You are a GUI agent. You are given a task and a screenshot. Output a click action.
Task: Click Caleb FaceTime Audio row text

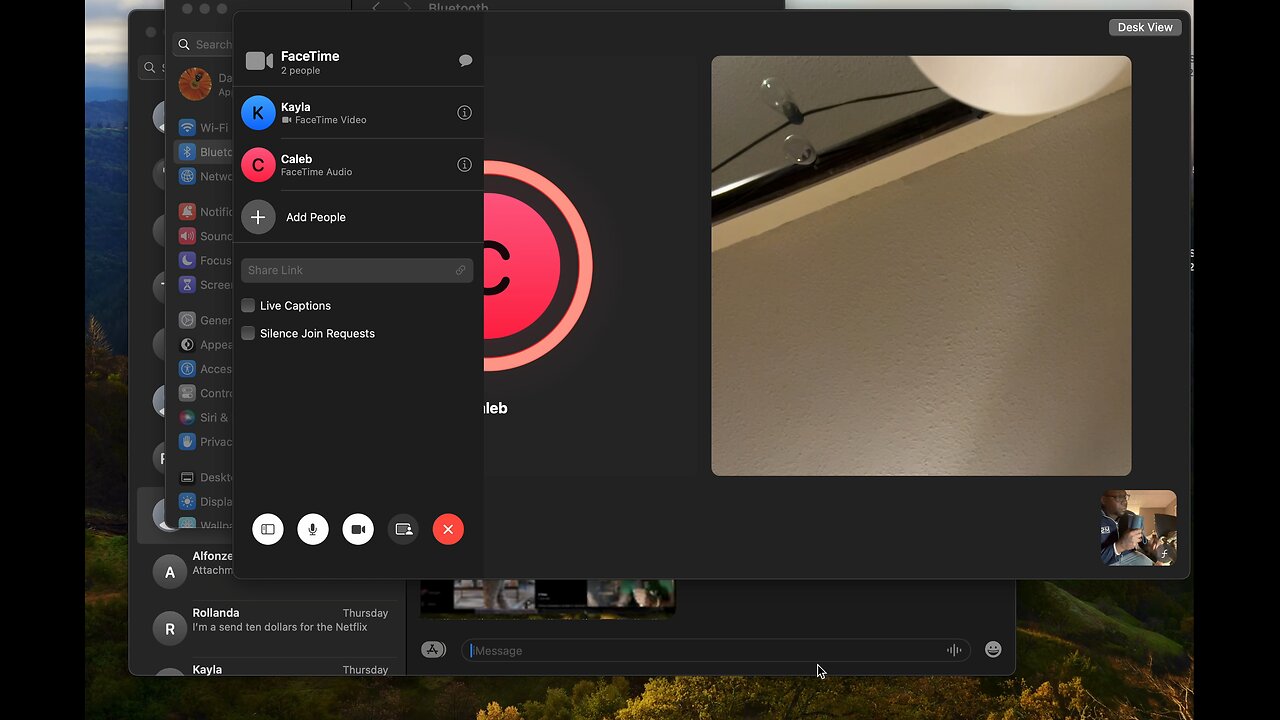[316, 165]
